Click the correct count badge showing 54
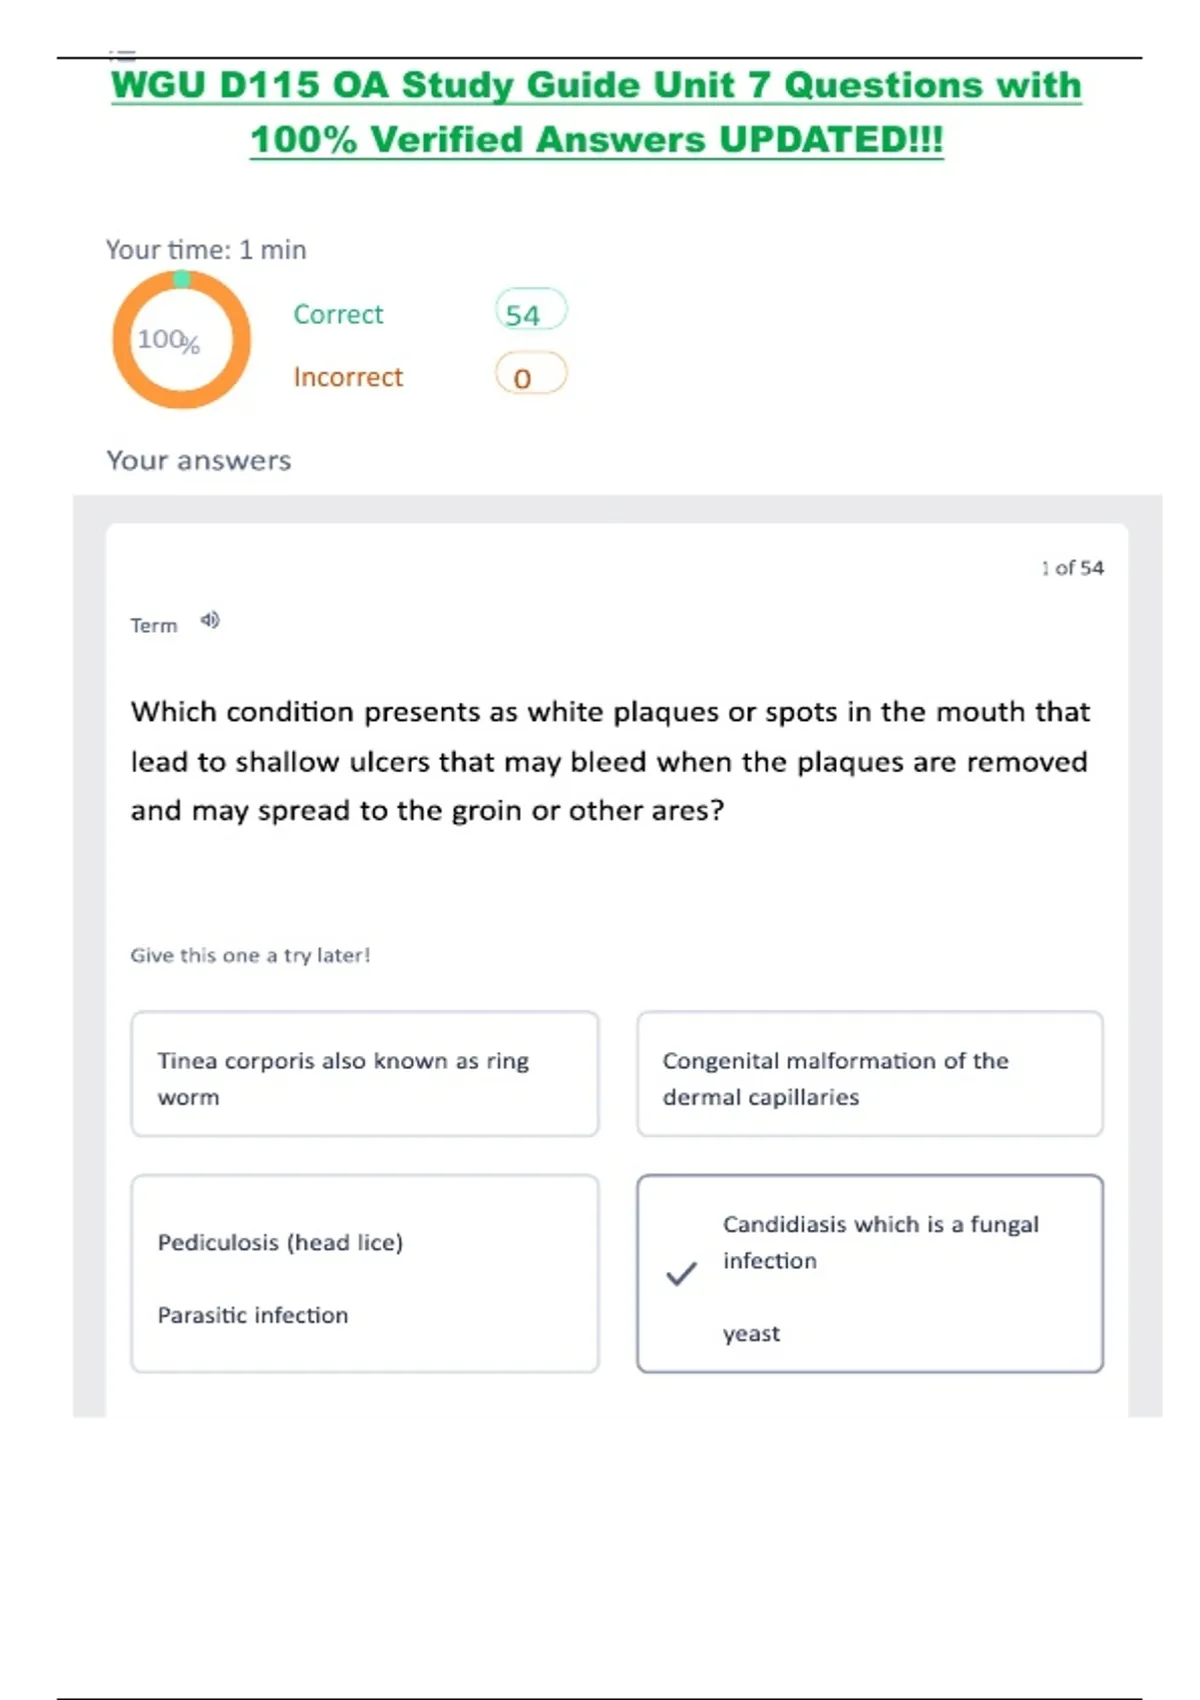This screenshot has width=1200, height=1700. pyautogui.click(x=530, y=313)
